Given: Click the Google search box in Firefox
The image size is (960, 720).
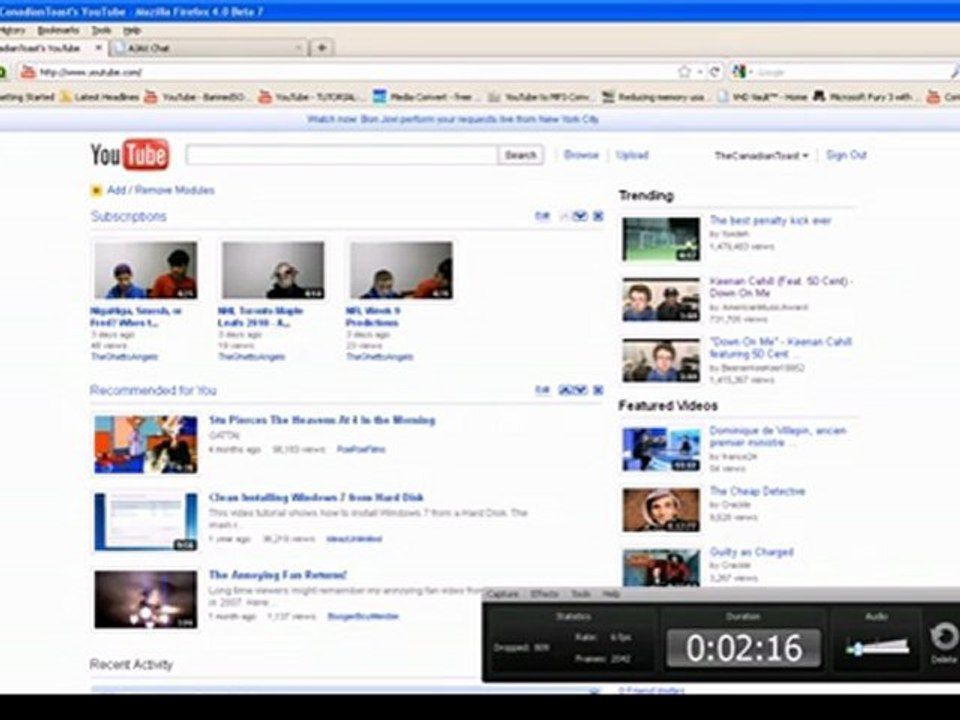Looking at the screenshot, I should tap(851, 72).
